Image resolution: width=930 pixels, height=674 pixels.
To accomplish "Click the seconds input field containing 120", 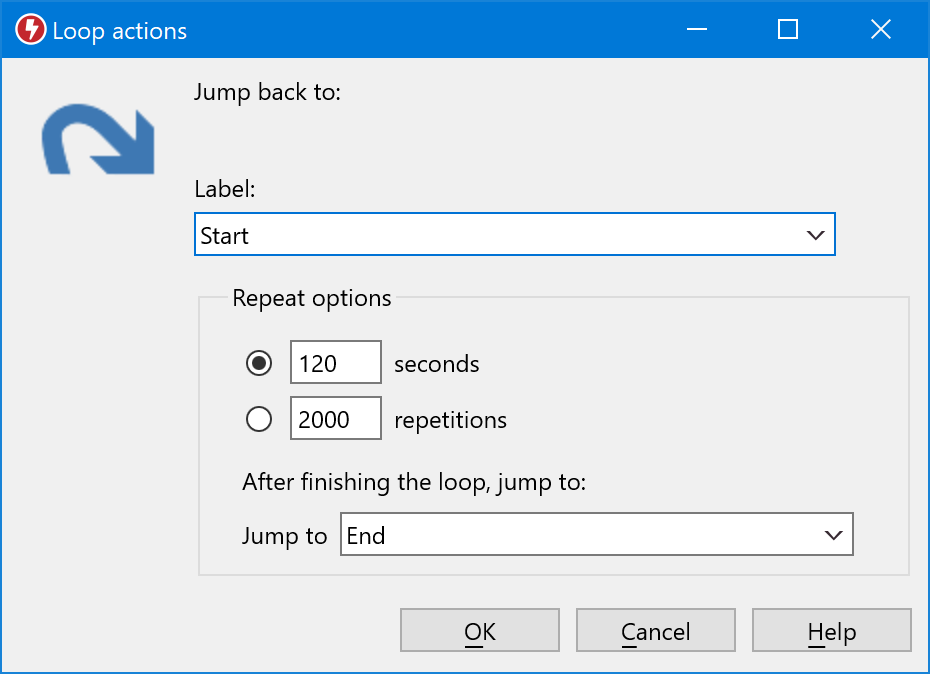I will coord(335,364).
